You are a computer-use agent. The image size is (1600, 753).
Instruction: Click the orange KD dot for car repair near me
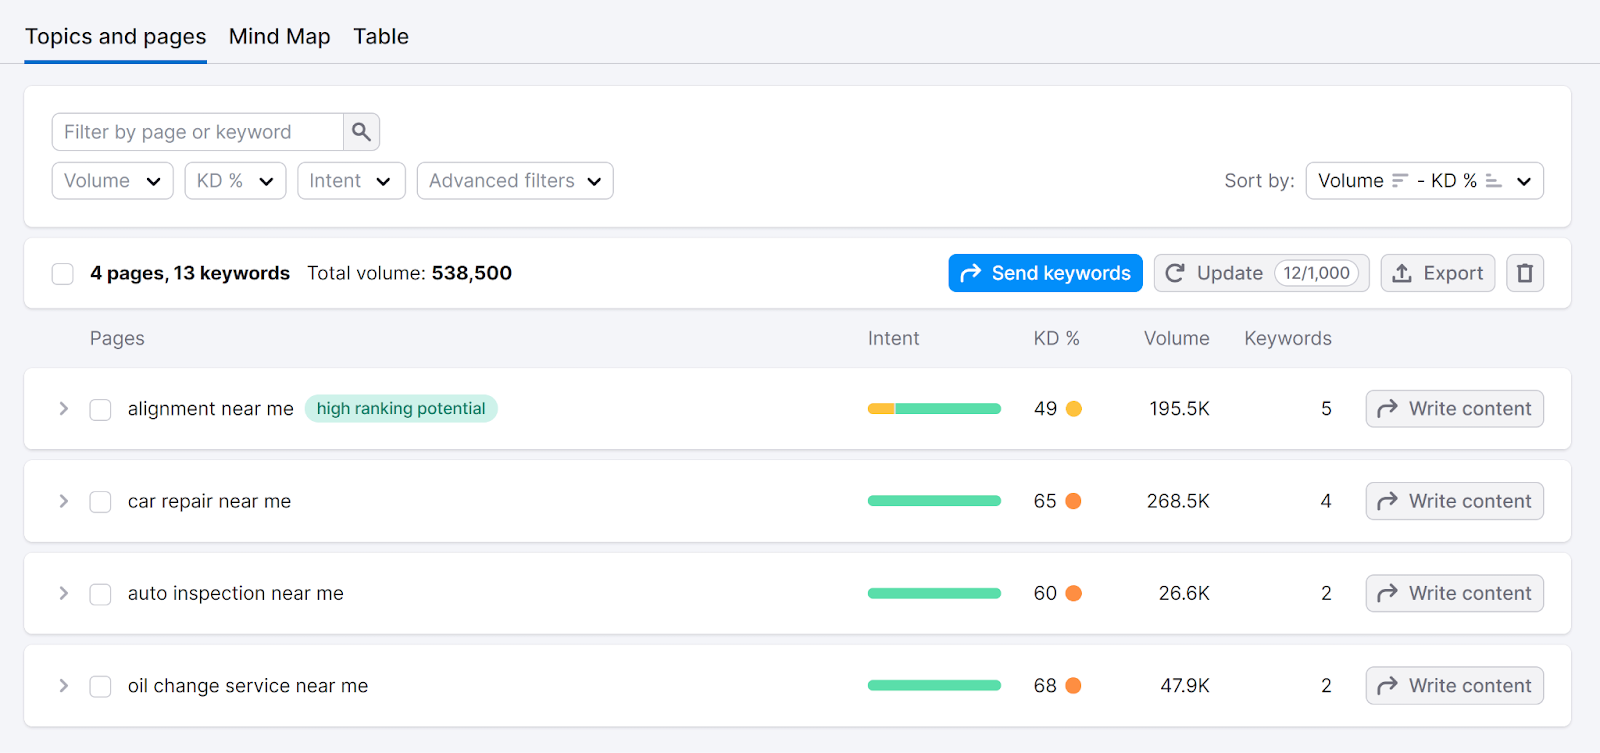click(x=1073, y=501)
